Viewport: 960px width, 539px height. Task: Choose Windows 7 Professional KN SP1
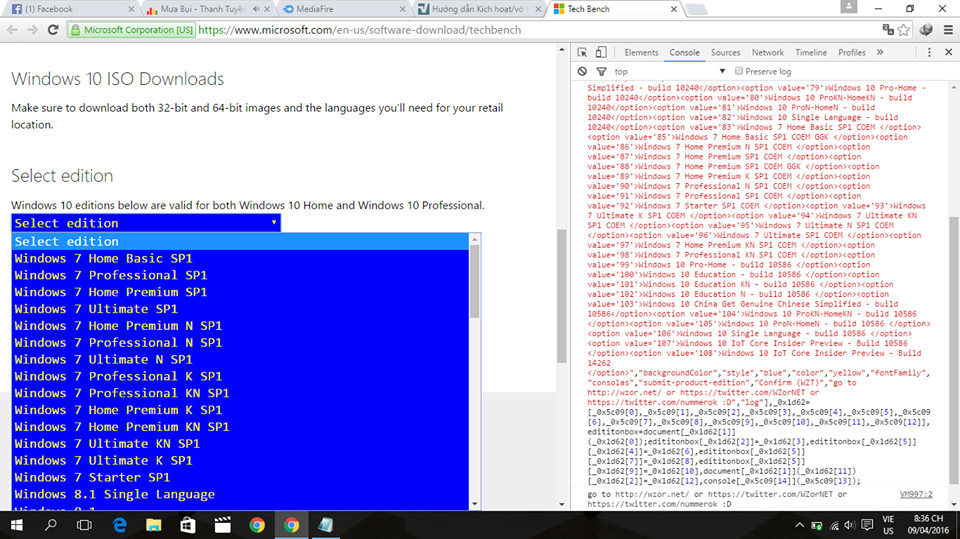240,393
